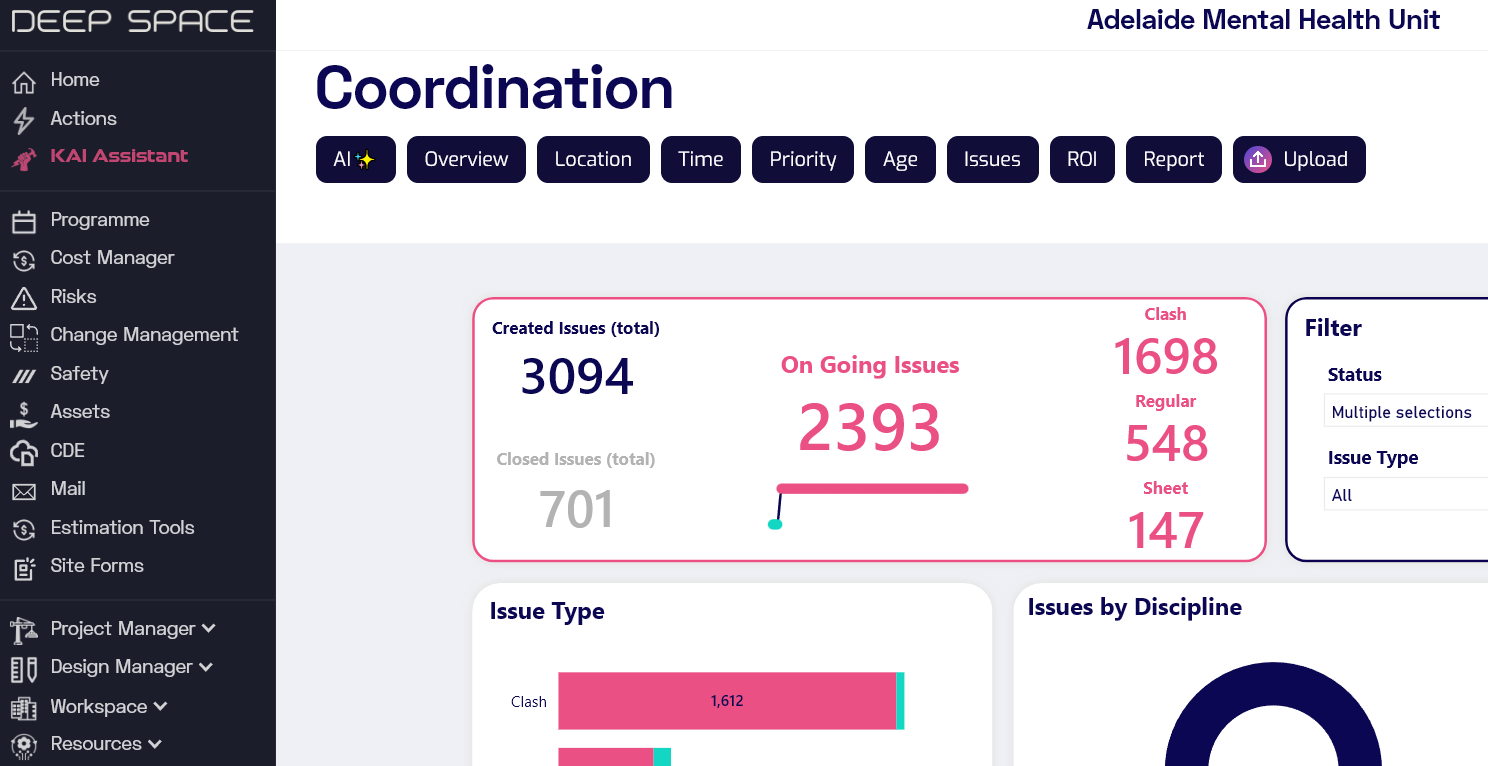Click the Clash count 1698
This screenshot has width=1488, height=766.
click(x=1165, y=356)
